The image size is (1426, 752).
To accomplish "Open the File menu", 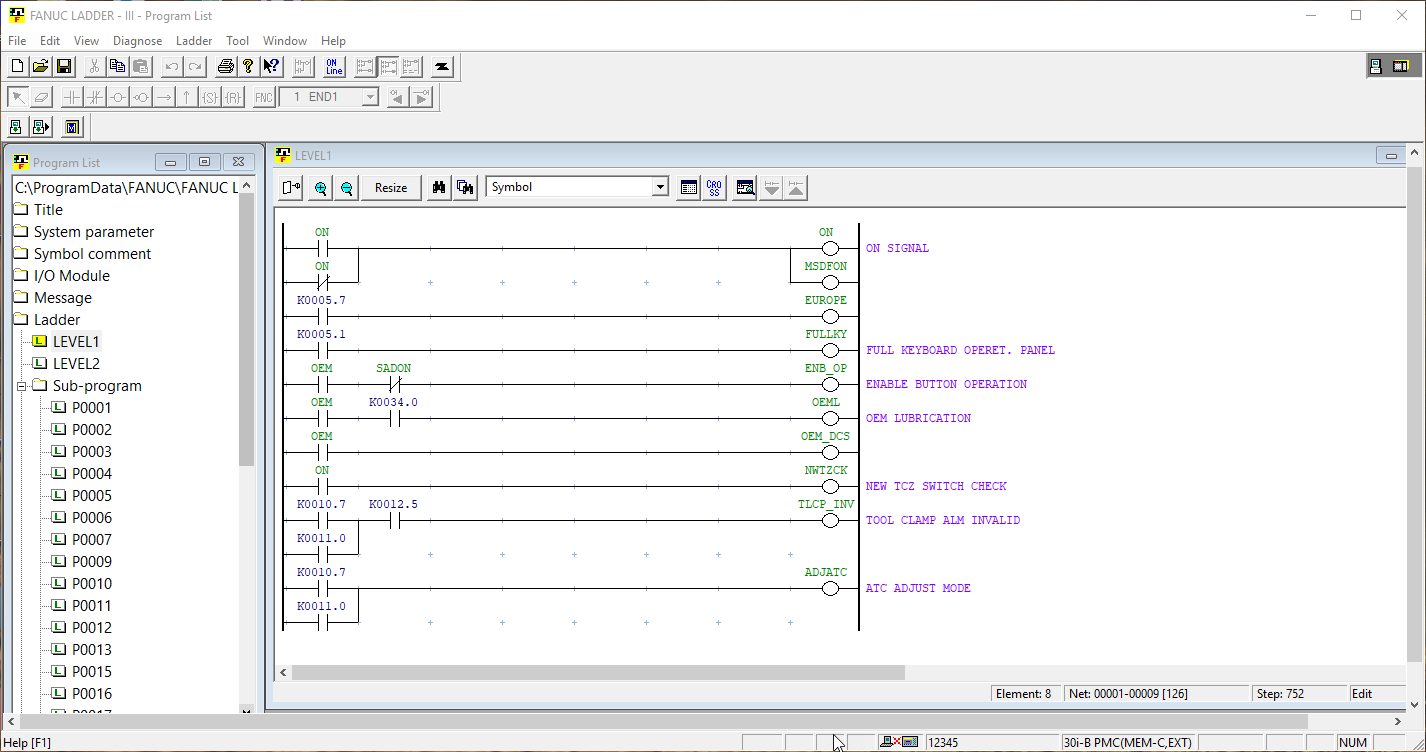I will 17,41.
